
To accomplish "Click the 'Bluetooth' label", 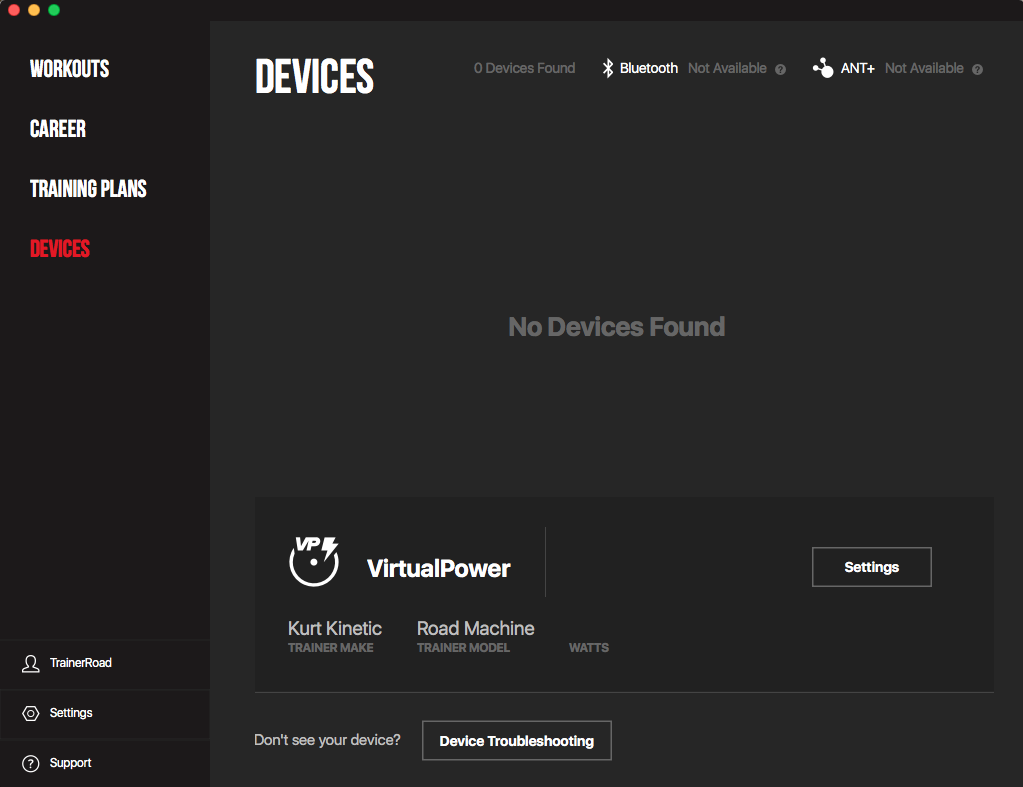I will 649,68.
